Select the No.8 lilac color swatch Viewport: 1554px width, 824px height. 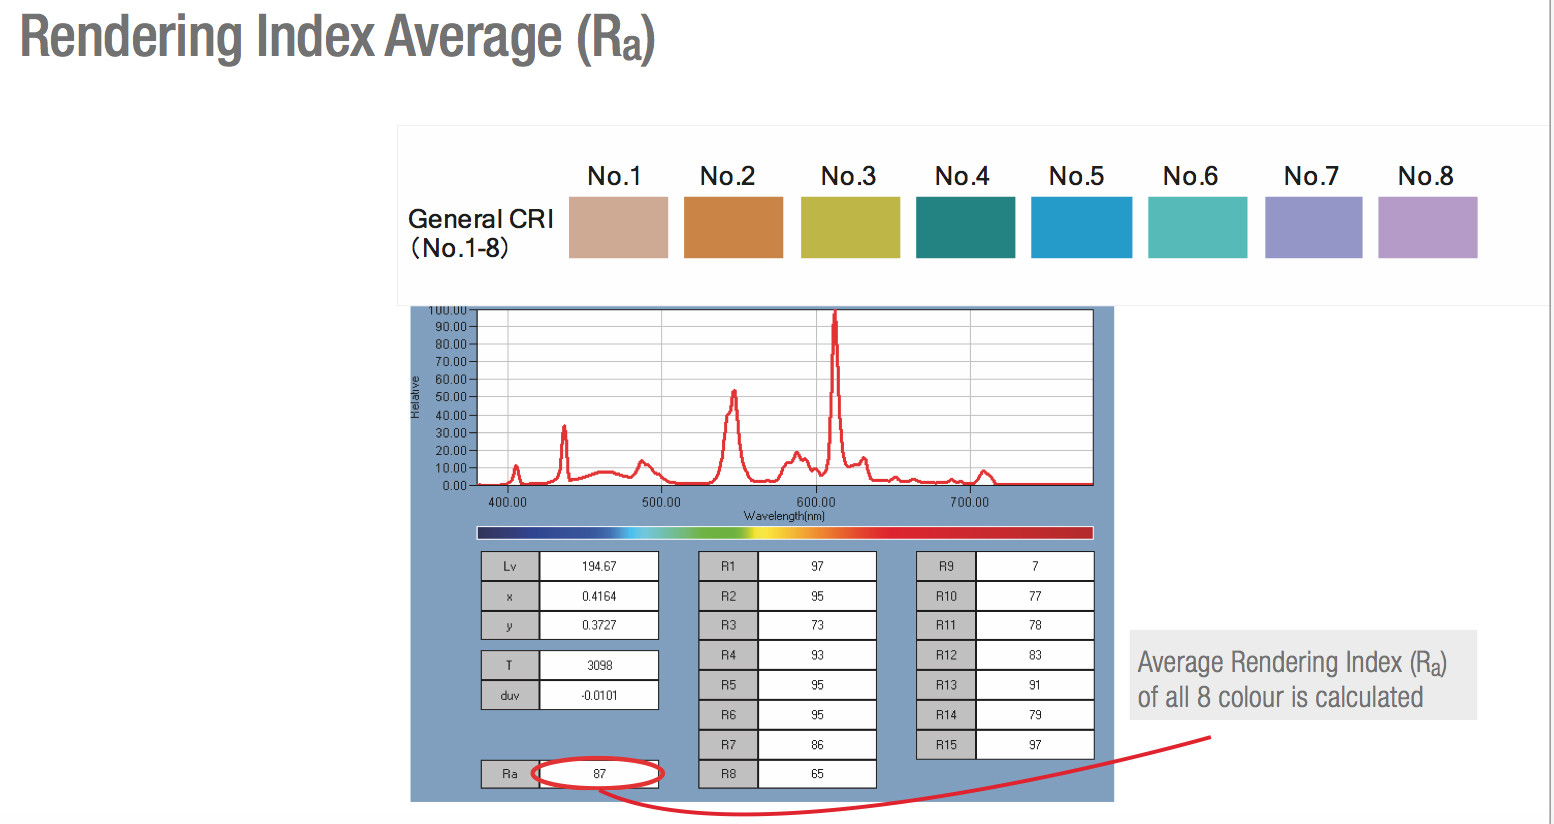(x=1427, y=228)
